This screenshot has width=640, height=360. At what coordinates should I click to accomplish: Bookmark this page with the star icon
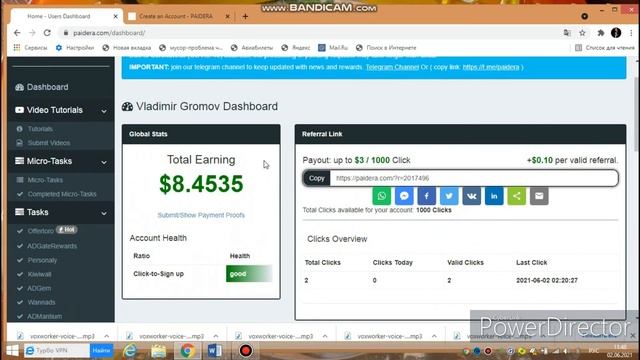[582, 33]
